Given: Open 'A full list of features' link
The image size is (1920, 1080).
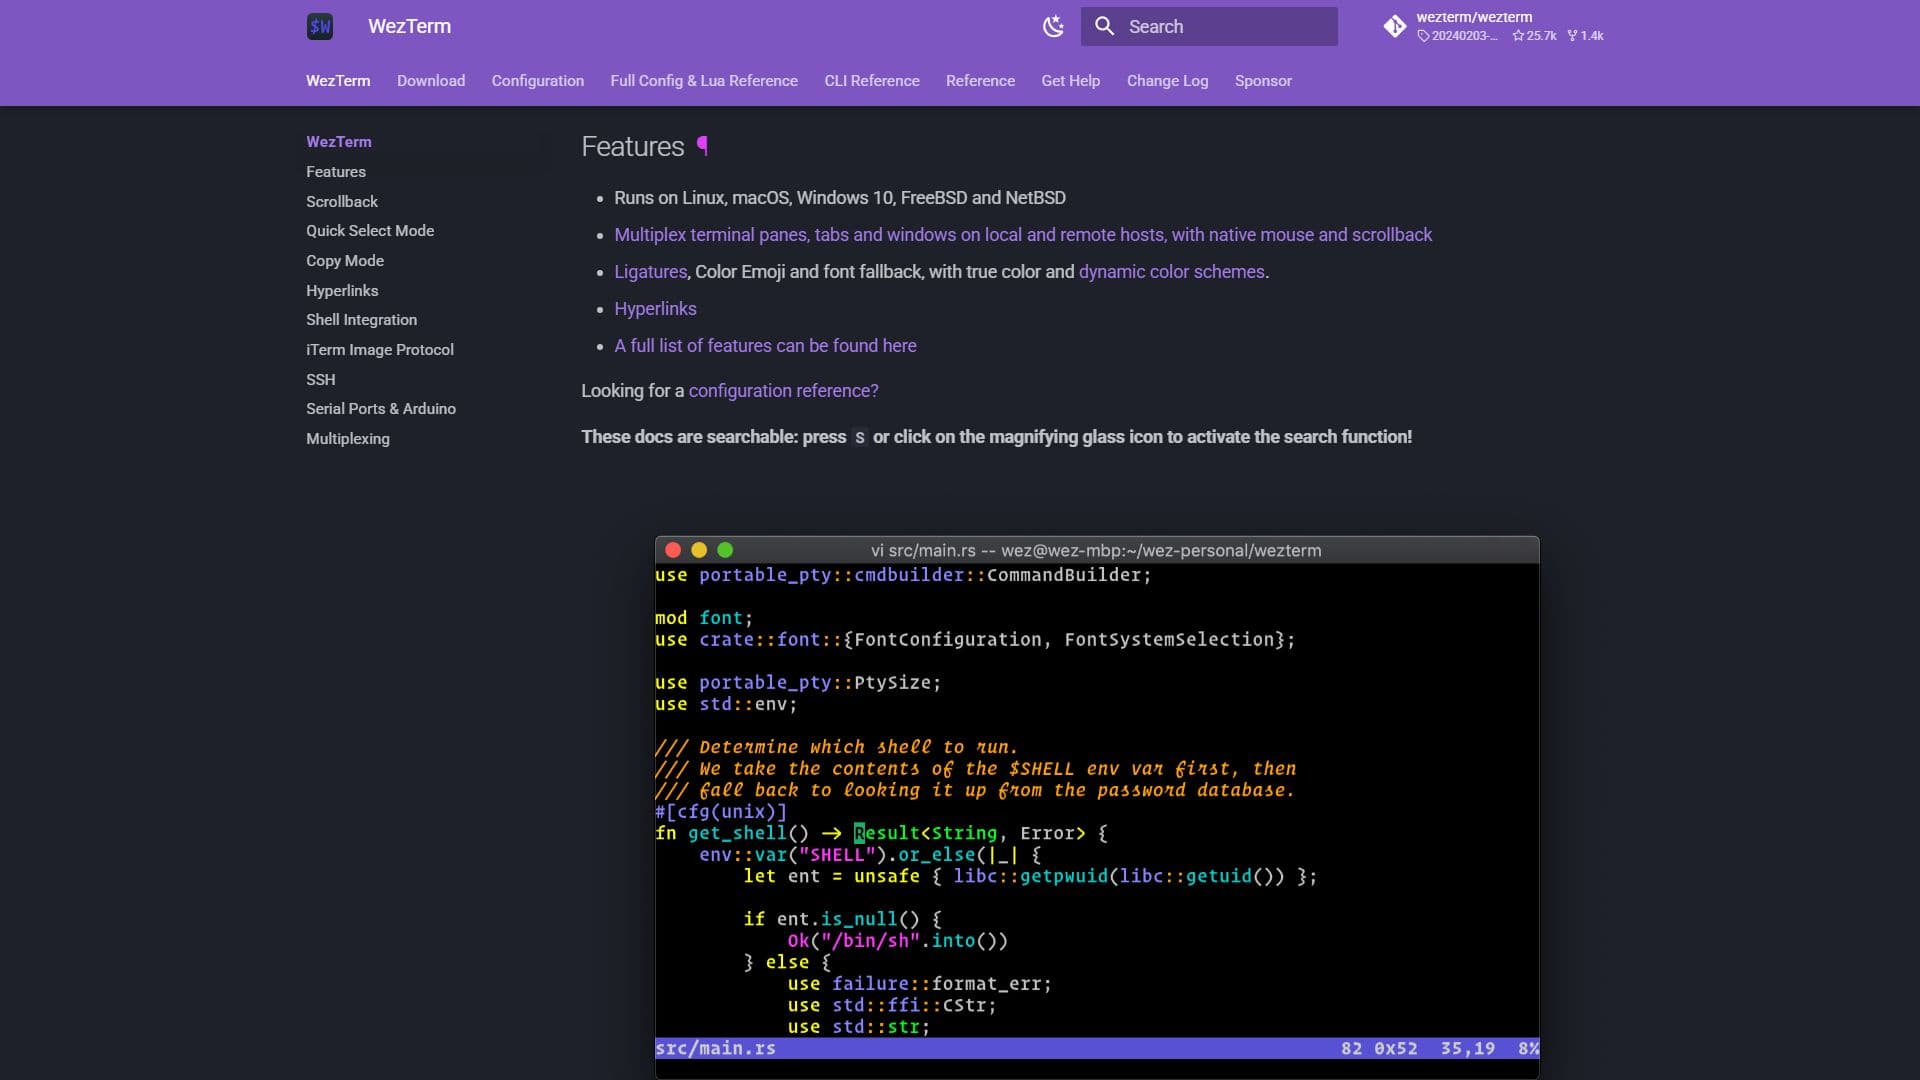Looking at the screenshot, I should pos(765,346).
